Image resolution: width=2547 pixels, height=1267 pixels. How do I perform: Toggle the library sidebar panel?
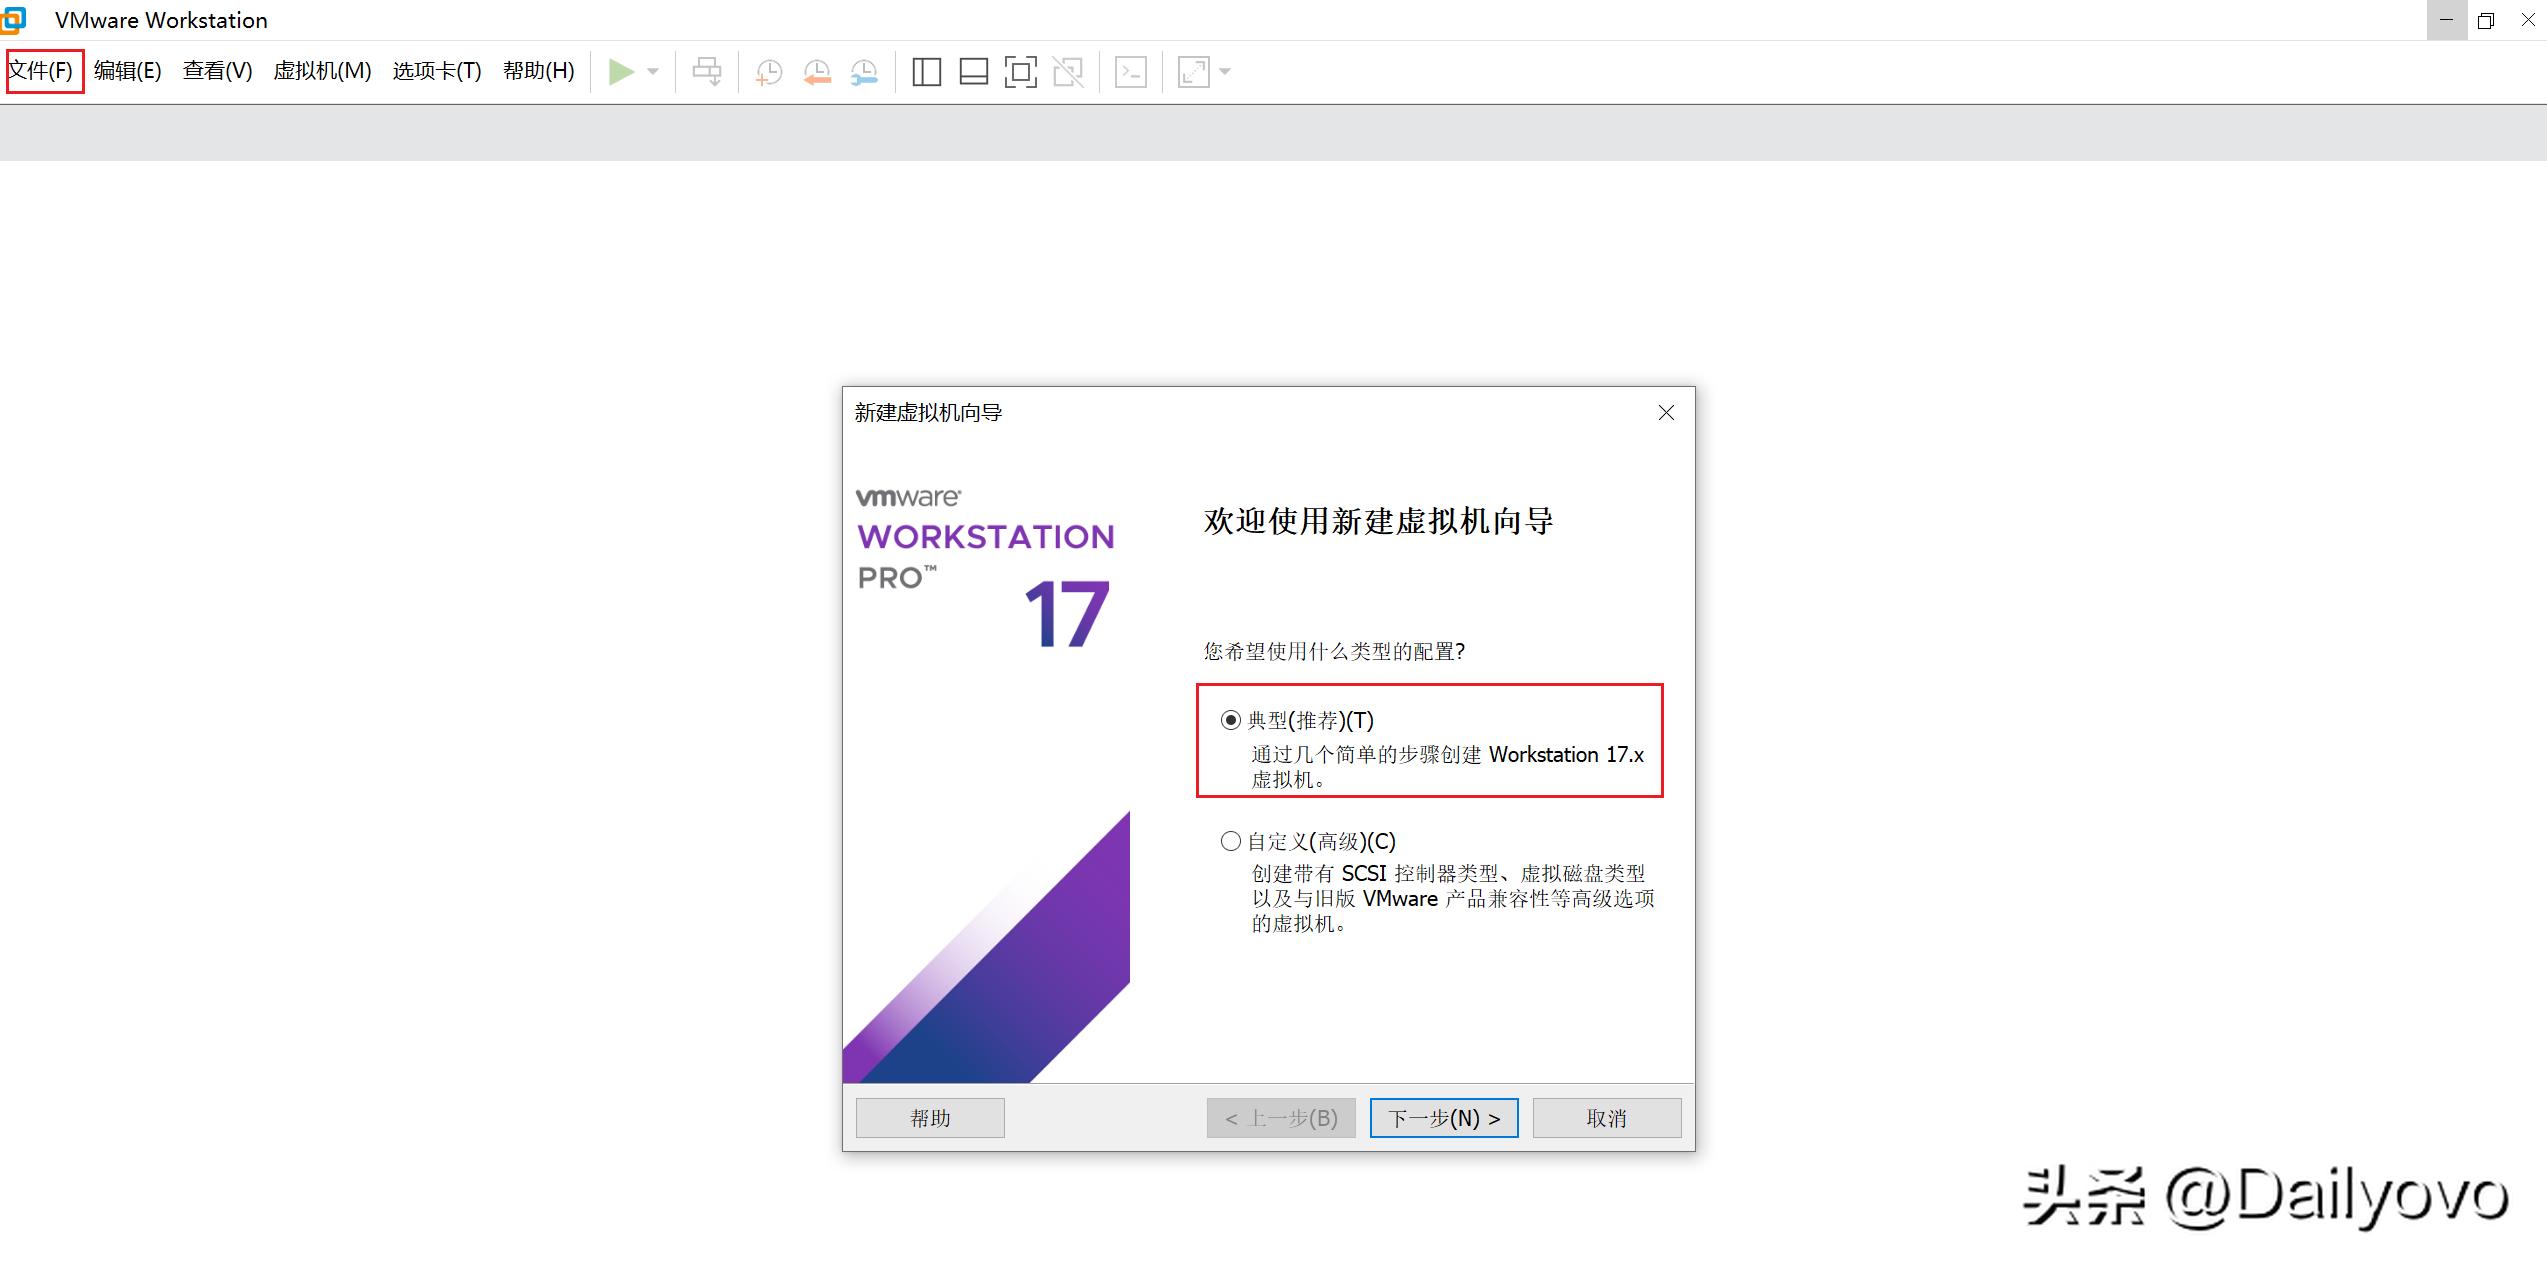coord(925,71)
